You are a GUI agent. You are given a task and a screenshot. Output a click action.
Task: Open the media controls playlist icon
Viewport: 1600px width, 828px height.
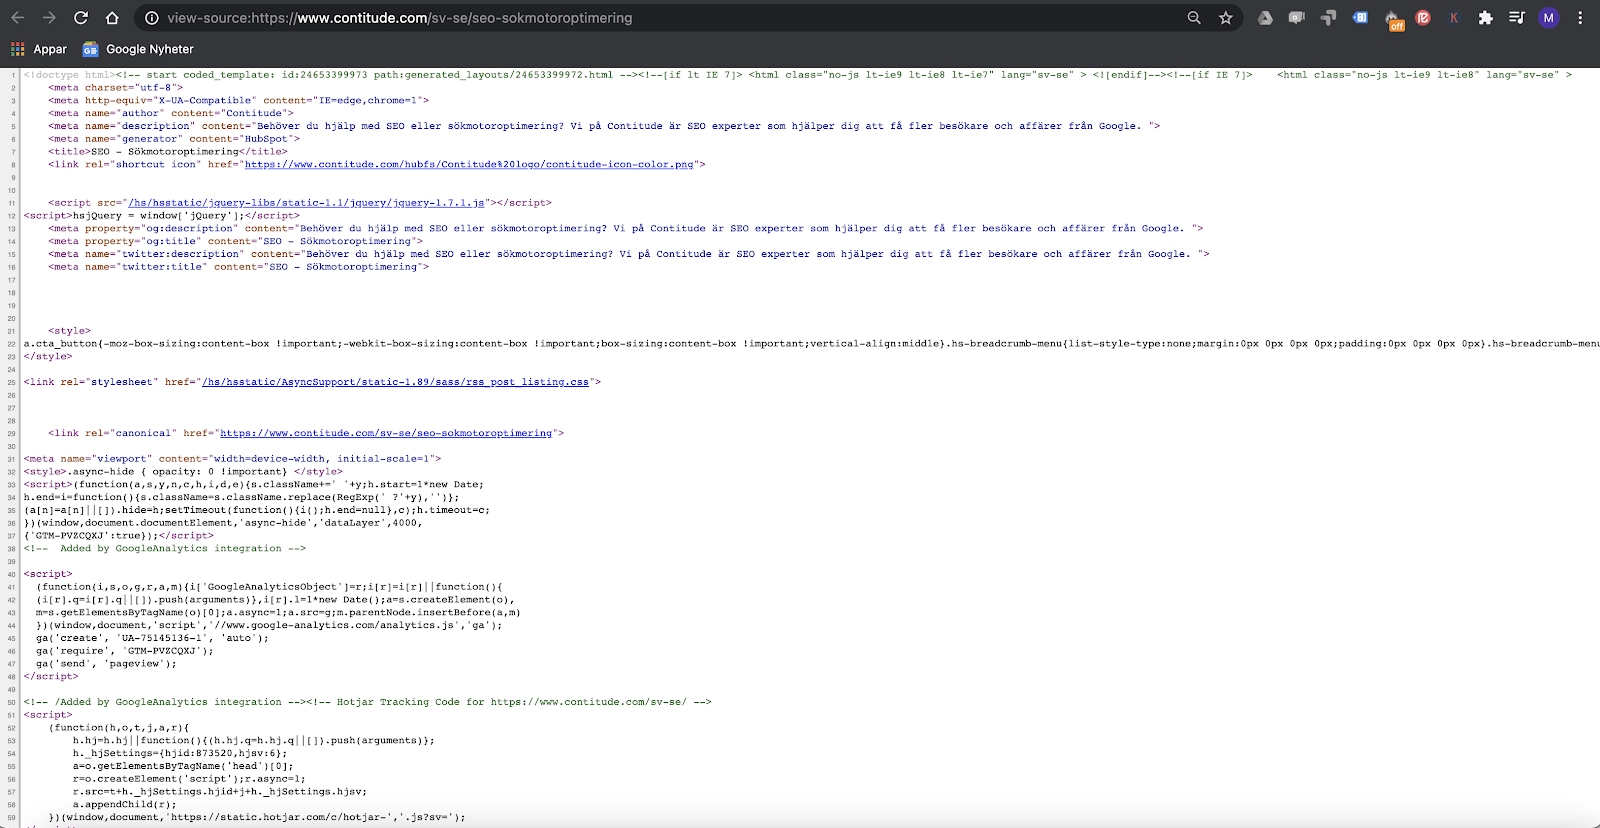(x=1516, y=18)
